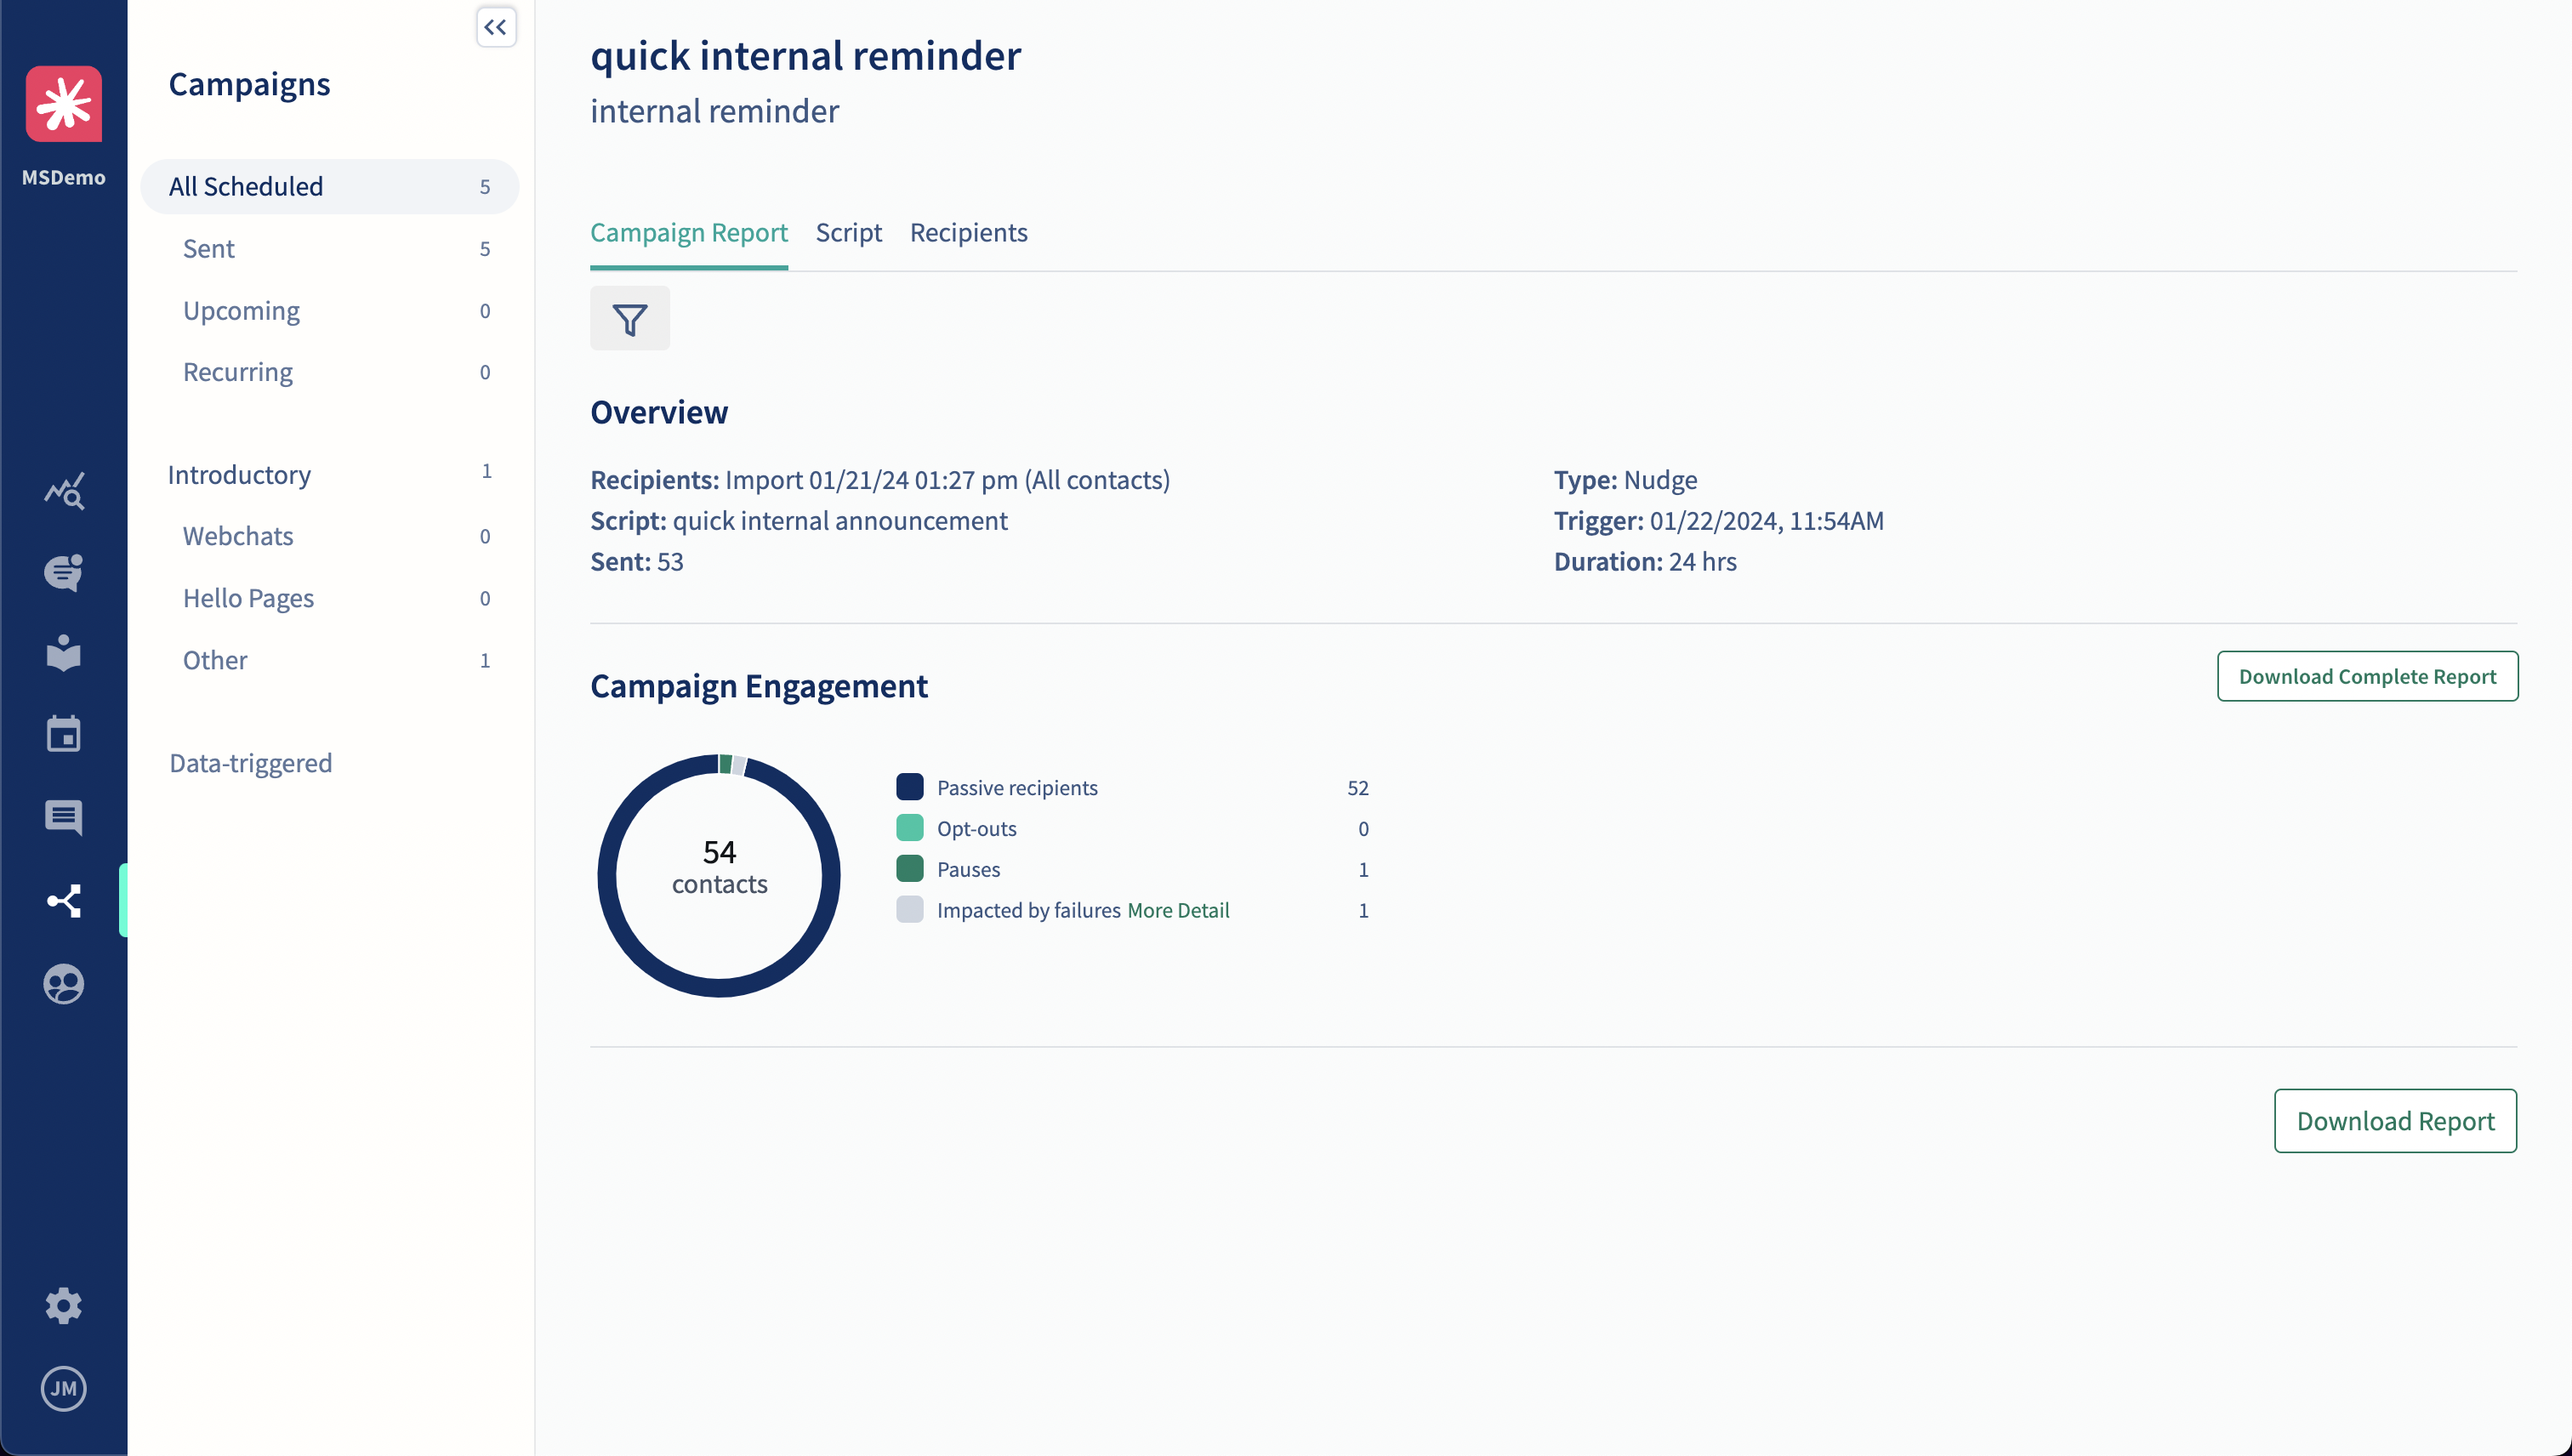Switch to the Recipients tab
The height and width of the screenshot is (1456, 2572).
click(968, 233)
